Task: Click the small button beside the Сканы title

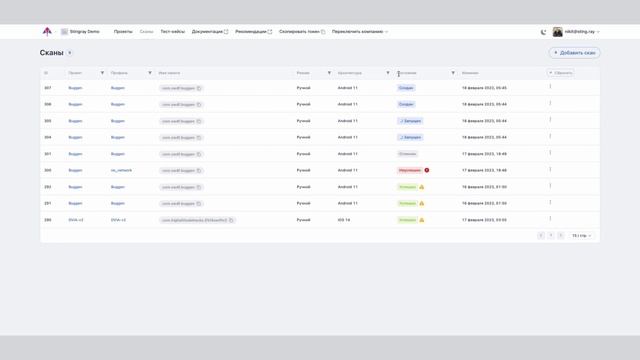Action: pyautogui.click(x=70, y=53)
